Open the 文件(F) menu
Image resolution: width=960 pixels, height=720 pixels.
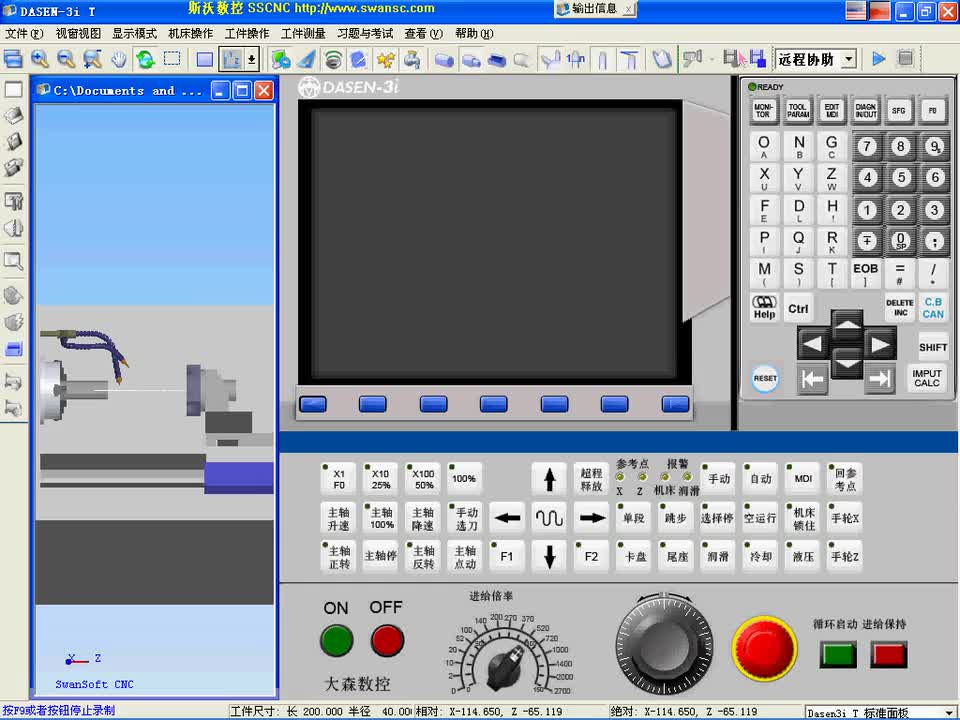click(24, 34)
